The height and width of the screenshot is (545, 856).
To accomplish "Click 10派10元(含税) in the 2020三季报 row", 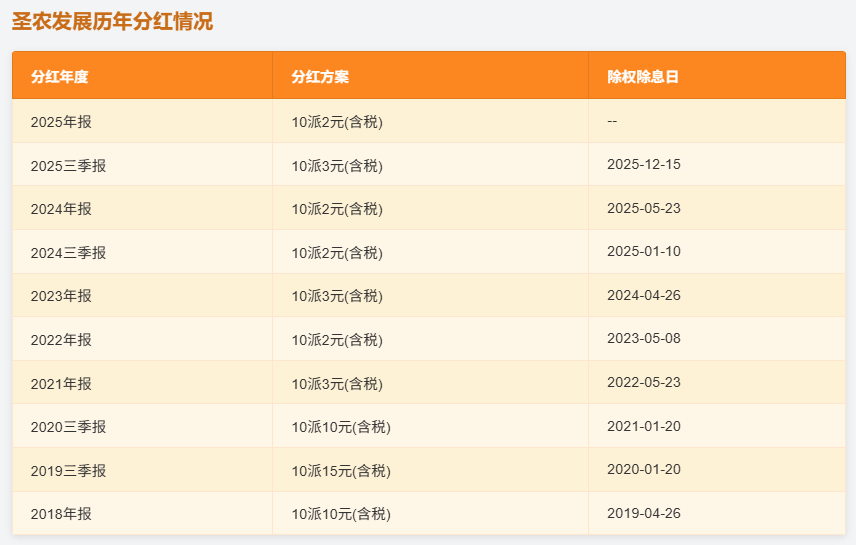I will point(341,427).
